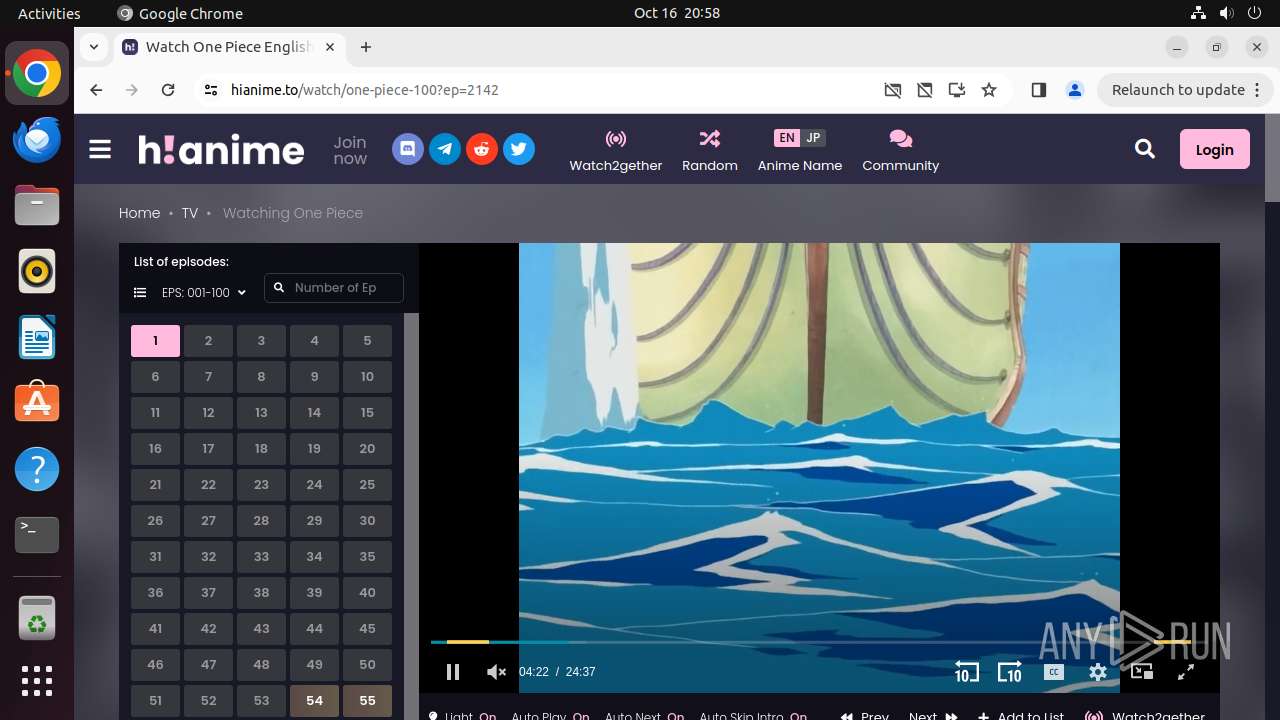The height and width of the screenshot is (720, 1280).
Task: Select episode 55
Action: coord(367,701)
